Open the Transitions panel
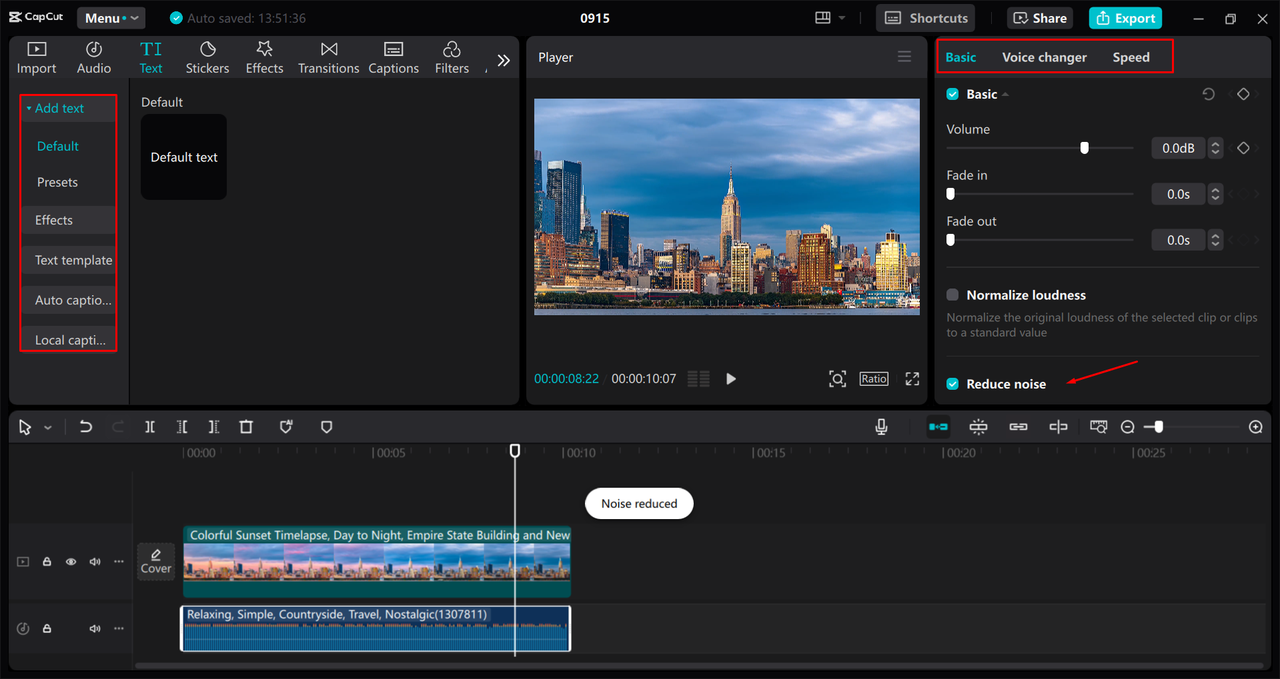This screenshot has width=1280, height=679. 328,58
